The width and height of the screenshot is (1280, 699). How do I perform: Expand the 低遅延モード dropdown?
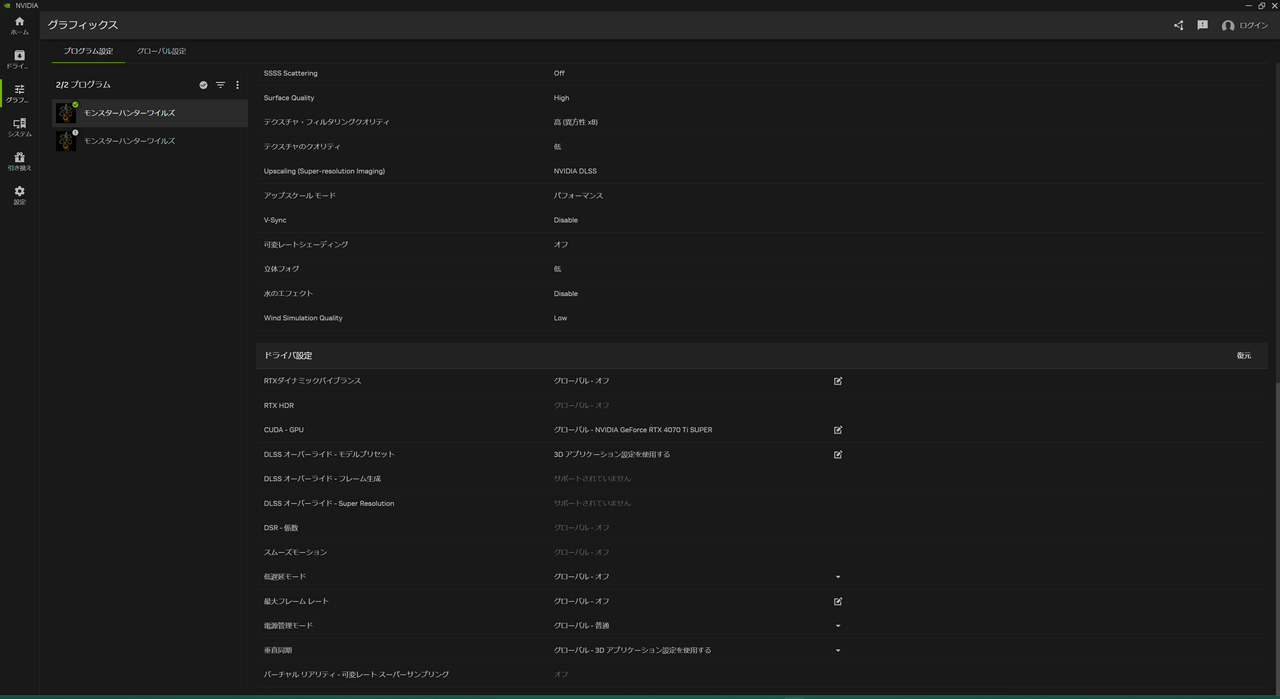[x=837, y=576]
